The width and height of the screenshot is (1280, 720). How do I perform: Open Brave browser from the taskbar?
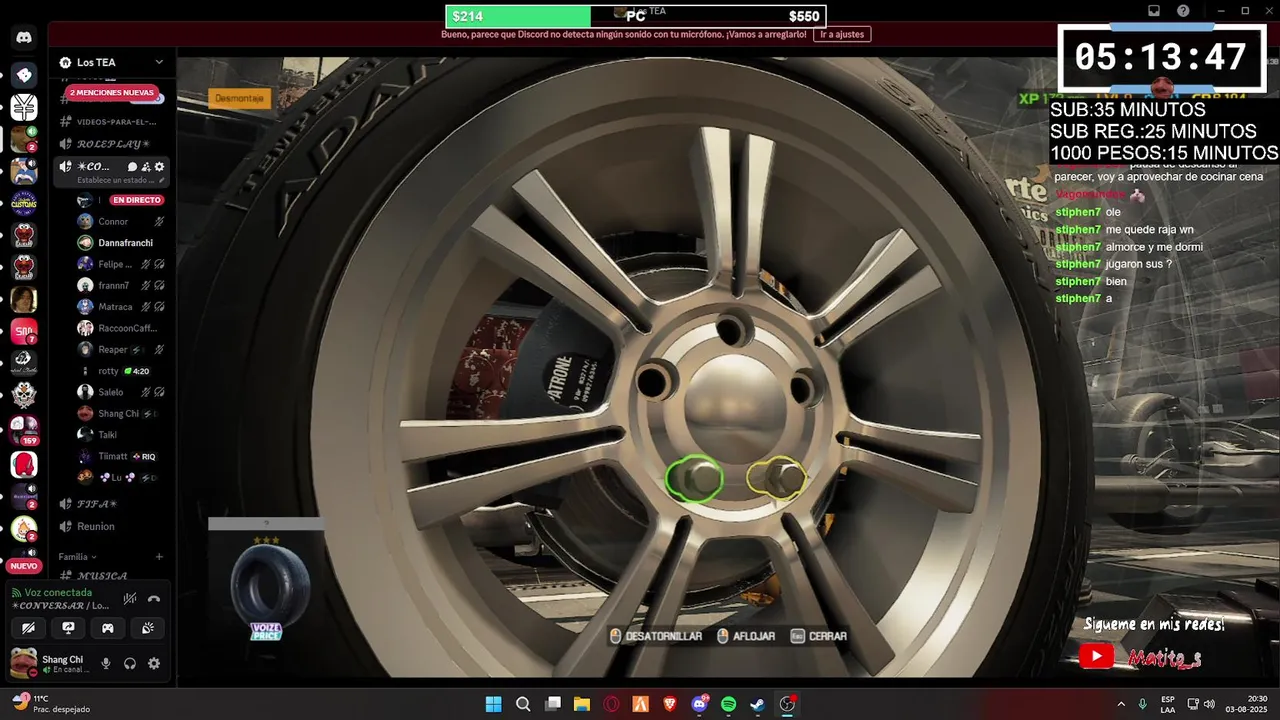[670, 704]
